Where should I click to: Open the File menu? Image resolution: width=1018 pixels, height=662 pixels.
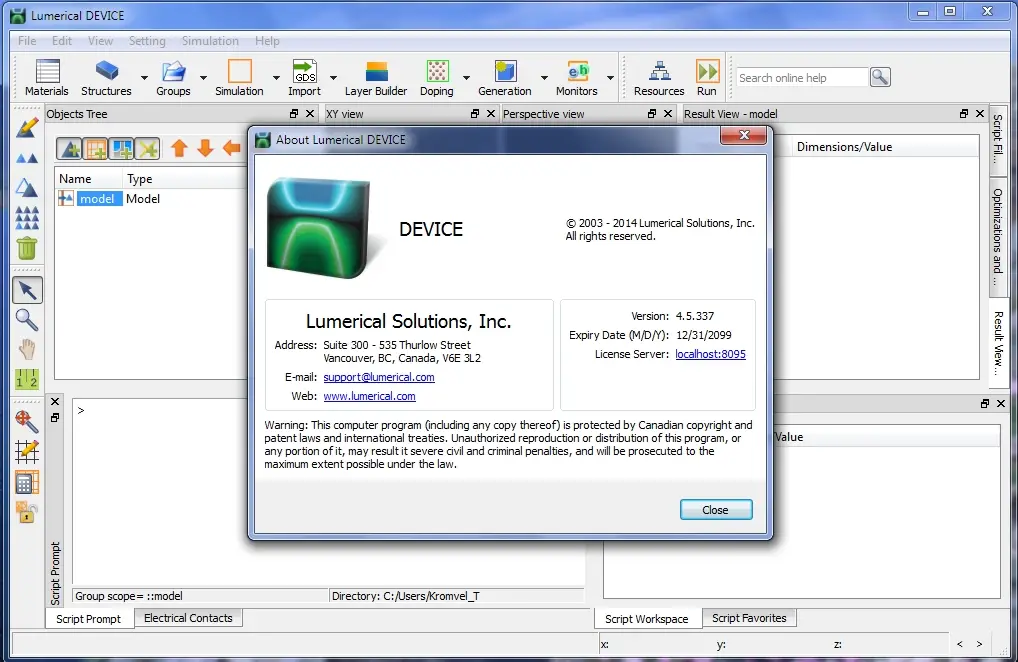(27, 41)
